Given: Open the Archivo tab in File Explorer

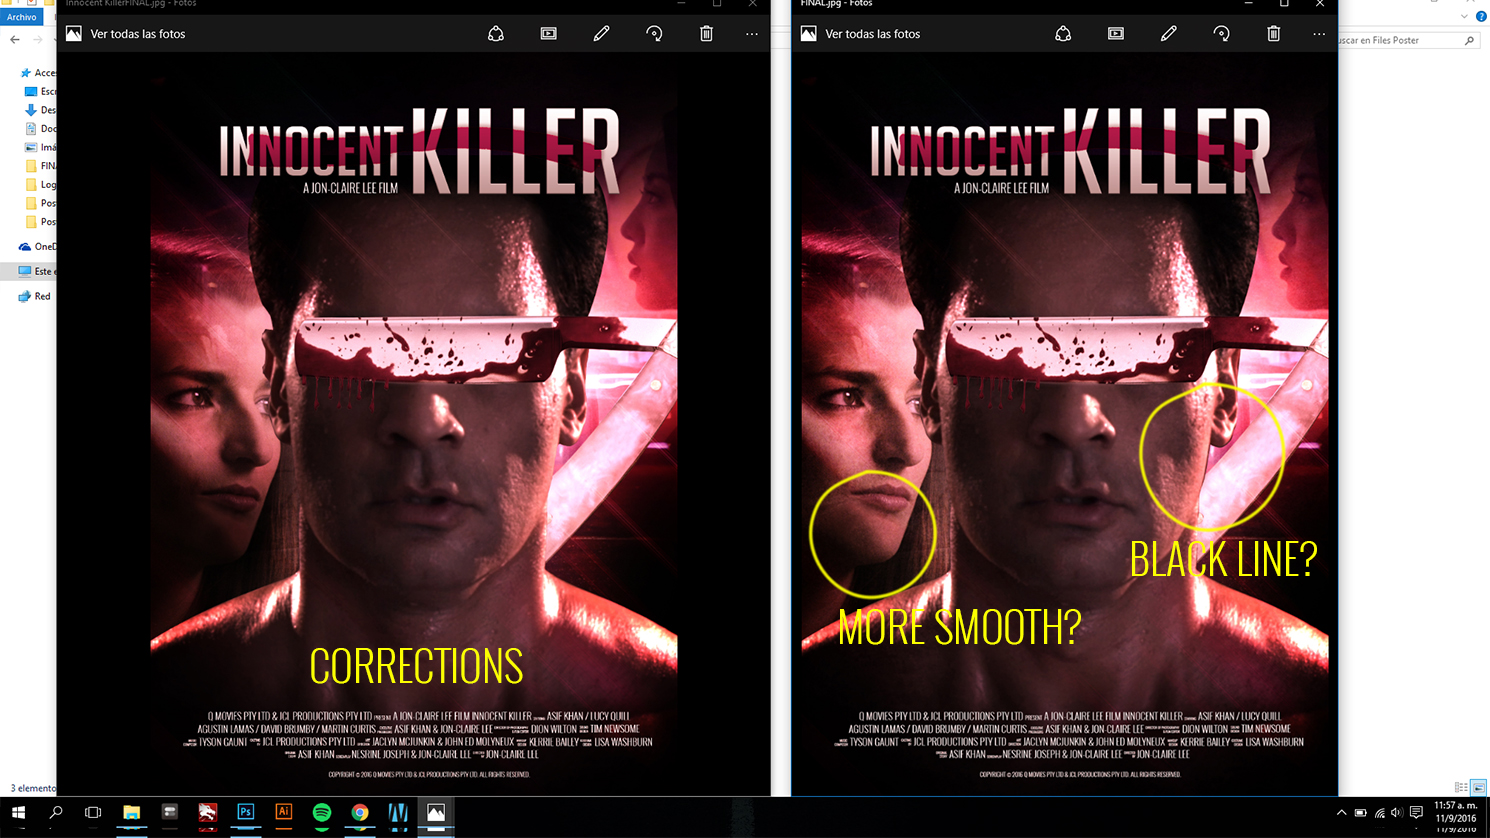Looking at the screenshot, I should click(22, 17).
